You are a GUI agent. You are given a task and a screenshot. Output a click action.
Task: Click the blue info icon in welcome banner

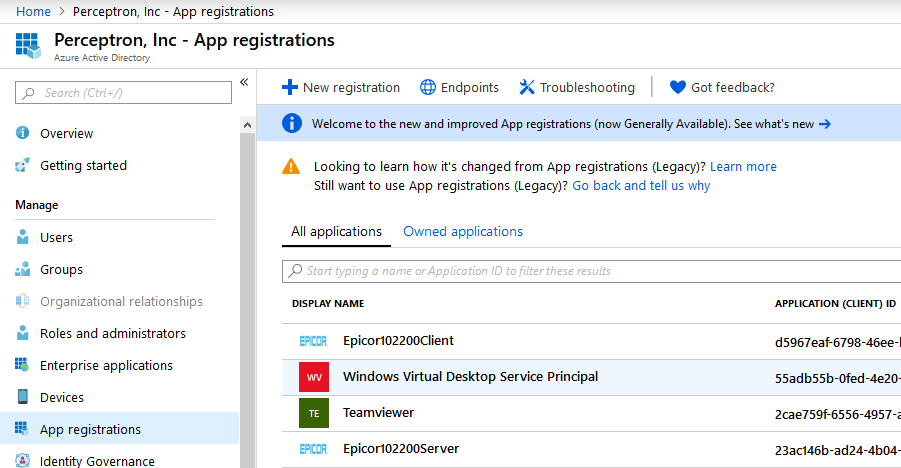pyautogui.click(x=292, y=123)
